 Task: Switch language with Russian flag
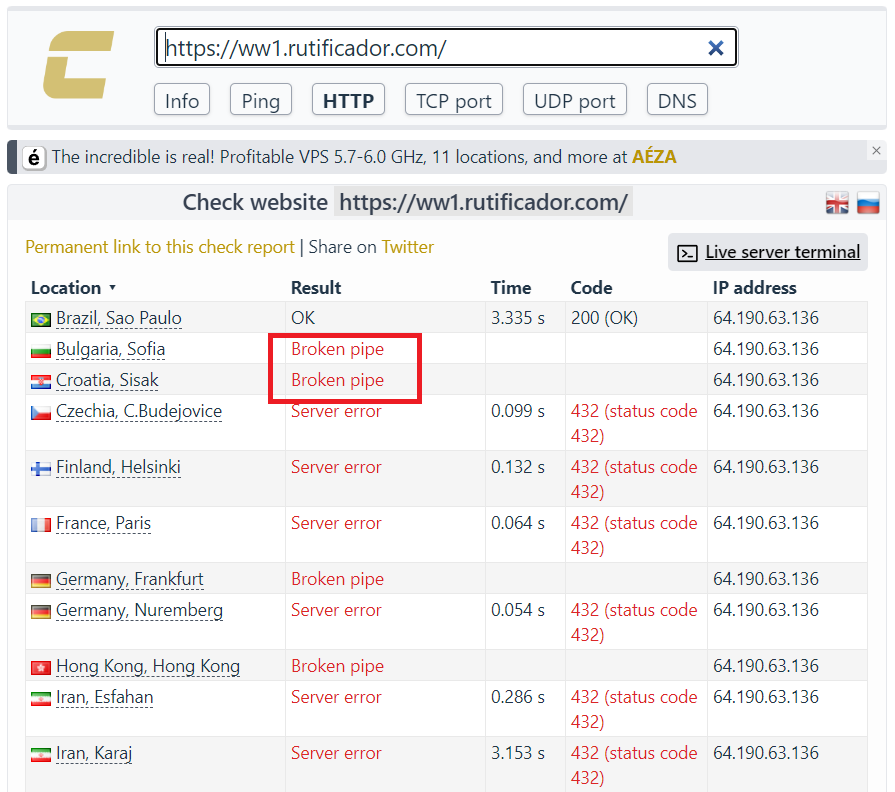pyautogui.click(x=868, y=203)
